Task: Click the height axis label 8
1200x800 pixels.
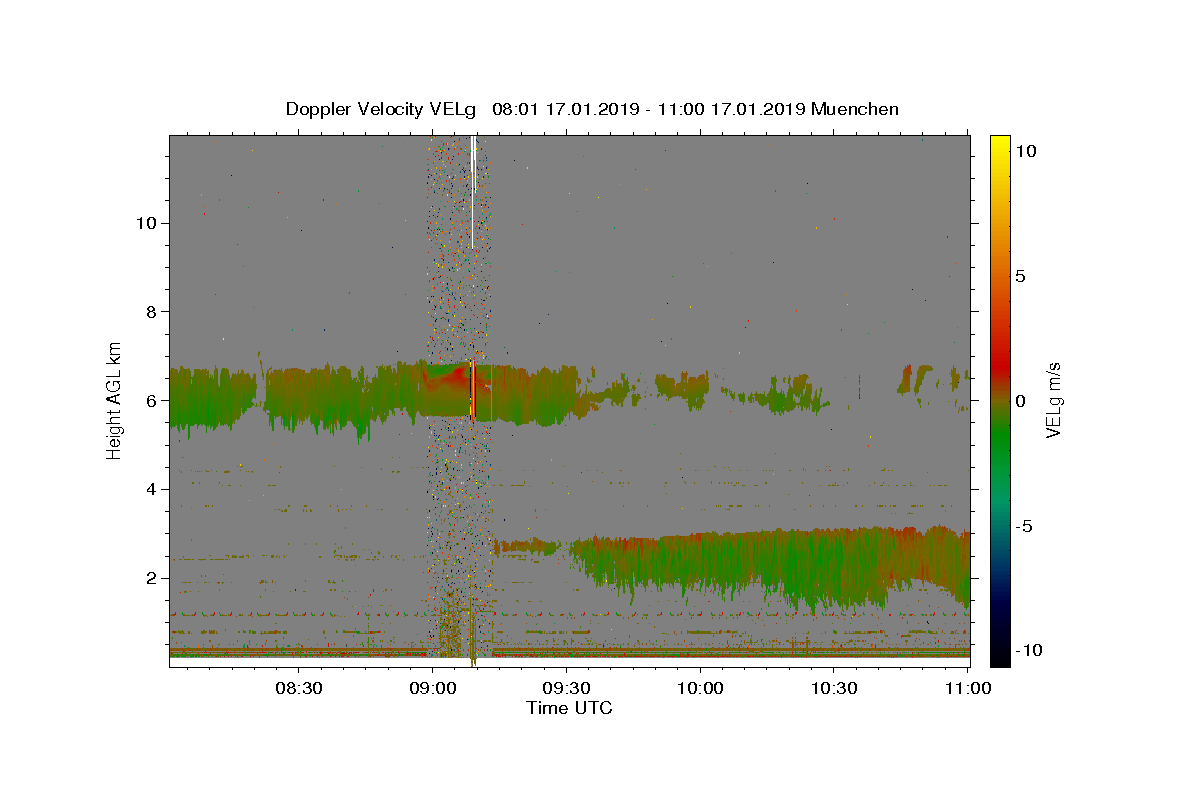Action: tap(149, 312)
